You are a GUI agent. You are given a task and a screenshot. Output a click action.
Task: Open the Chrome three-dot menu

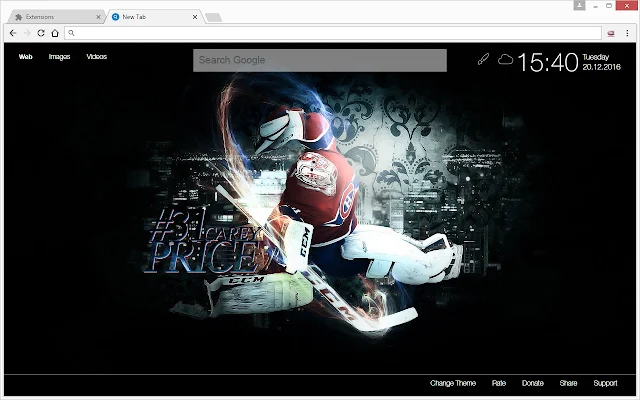pos(627,33)
